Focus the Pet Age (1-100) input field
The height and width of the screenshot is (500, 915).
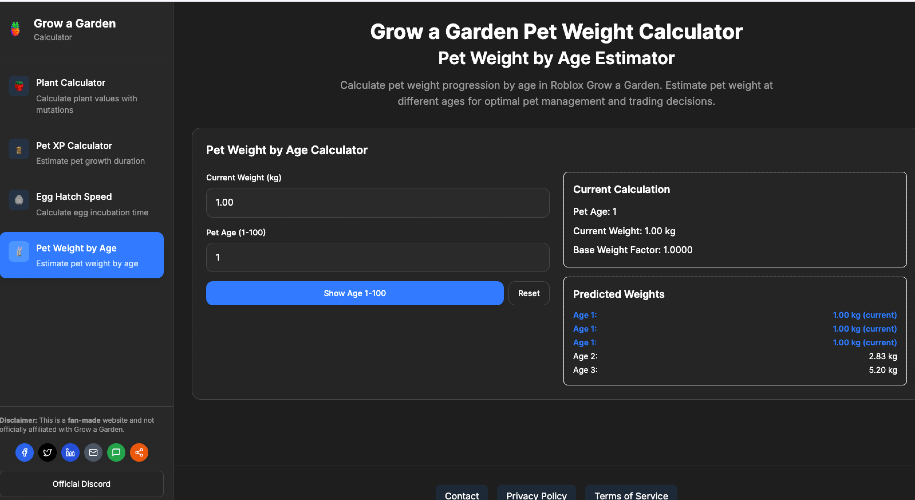[x=378, y=257]
